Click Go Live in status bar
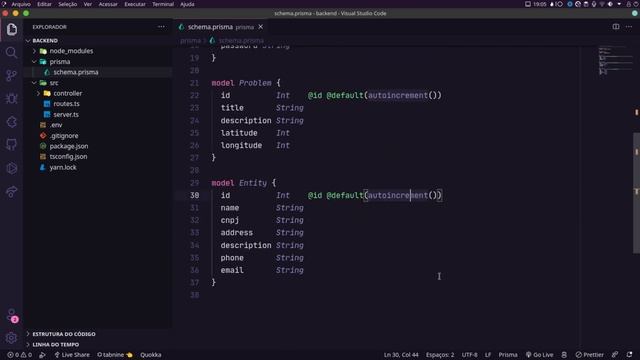The image size is (640, 360). [540, 355]
